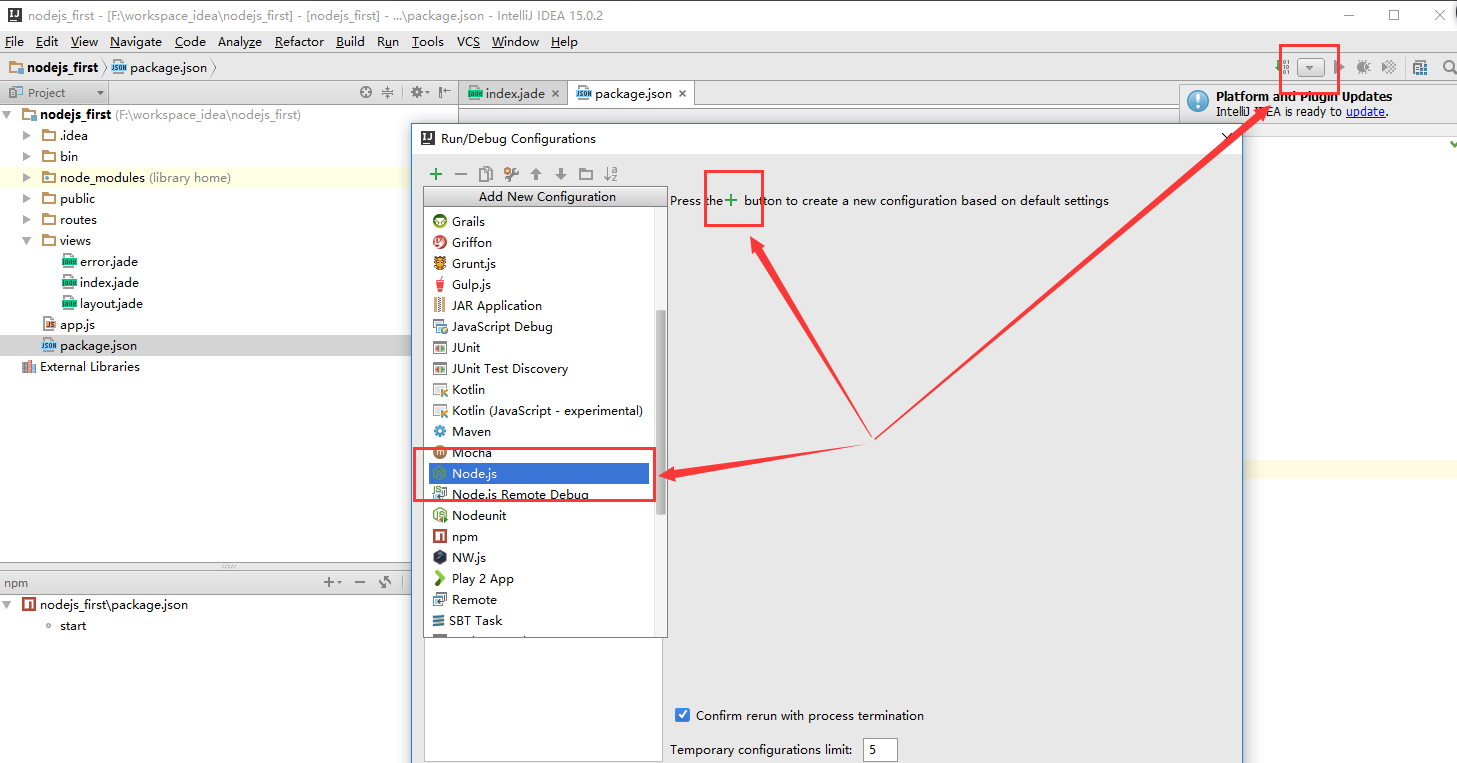Click the npm panel minus icon
This screenshot has height=763, width=1457.
tap(360, 582)
